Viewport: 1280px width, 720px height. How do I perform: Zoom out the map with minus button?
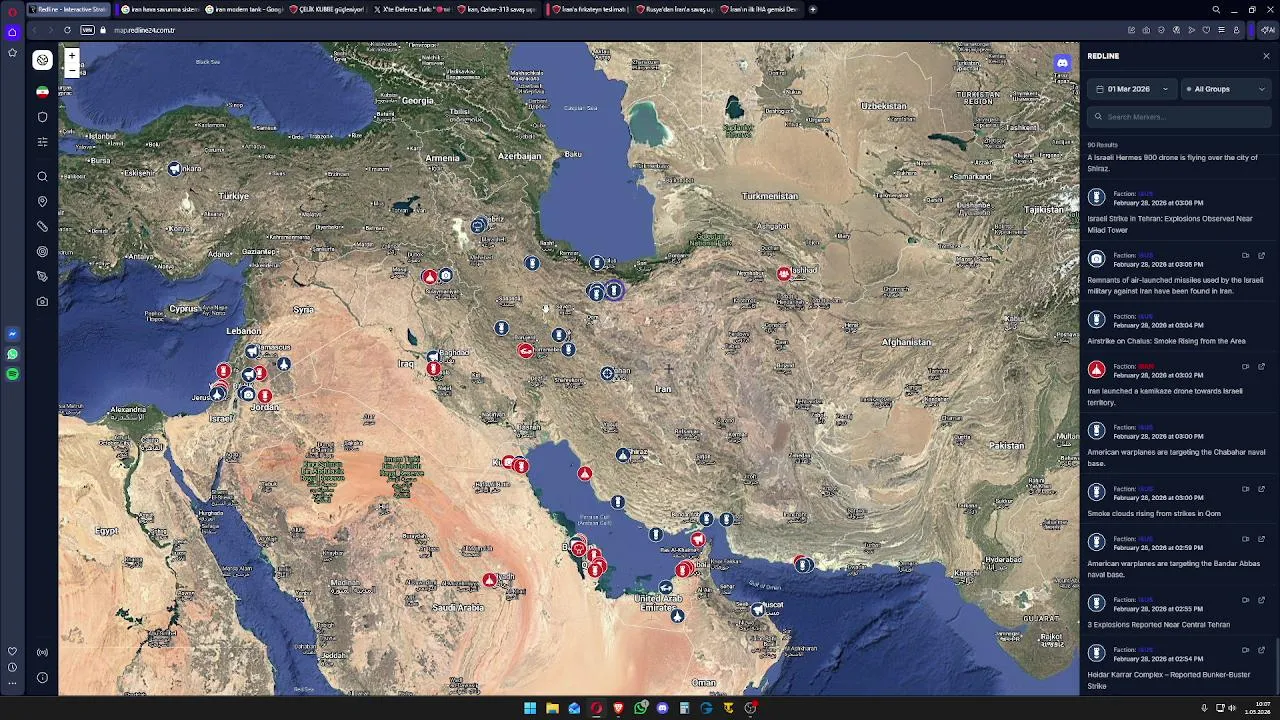click(72, 72)
